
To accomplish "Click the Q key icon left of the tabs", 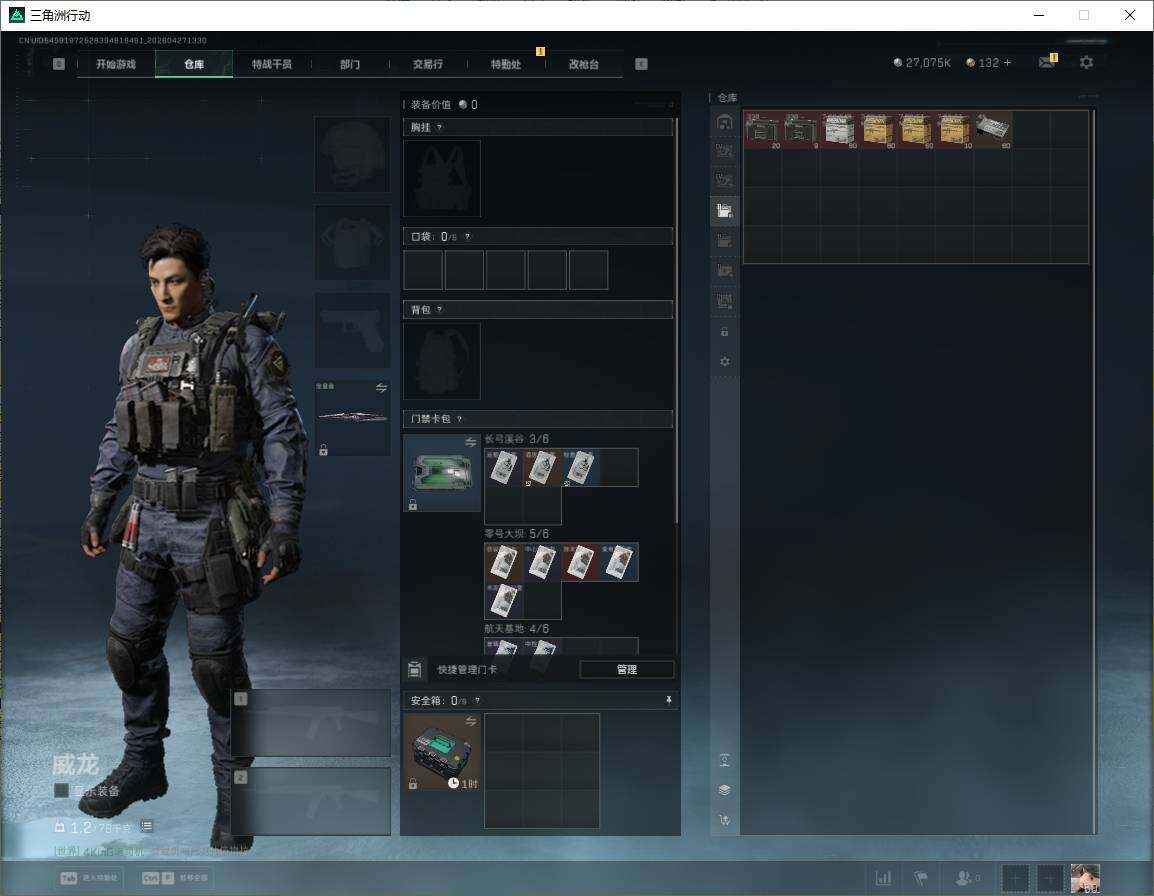I will click(59, 64).
